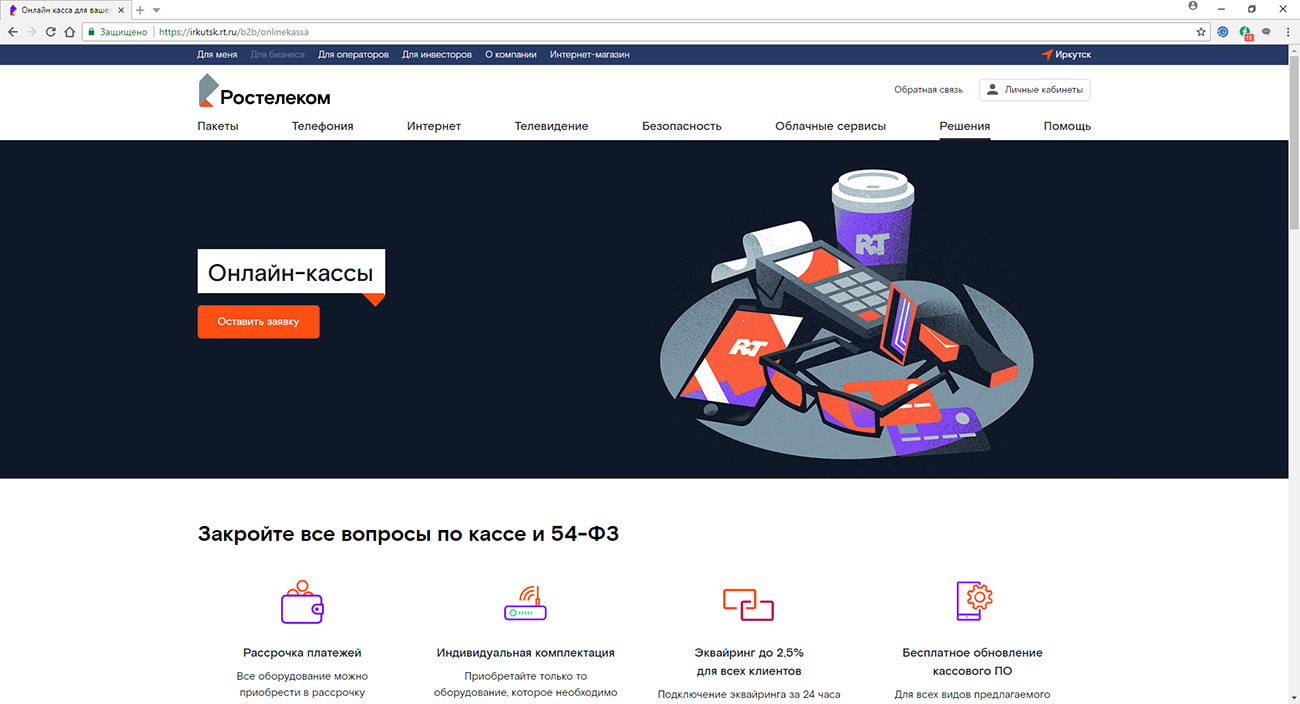1300x704 pixels.
Task: Click the person icon in Личные кабинеты
Action: [992, 90]
